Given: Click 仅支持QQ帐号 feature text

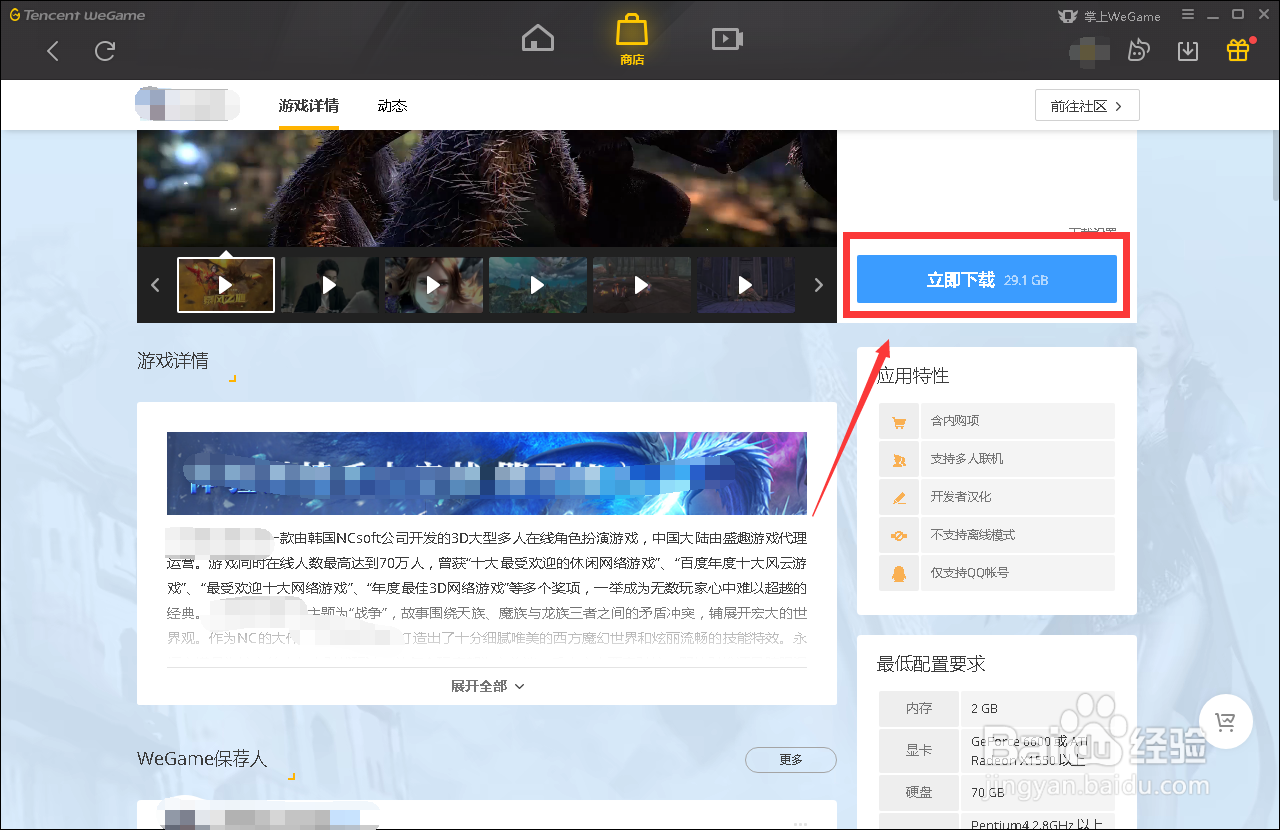Looking at the screenshot, I should (x=970, y=573).
